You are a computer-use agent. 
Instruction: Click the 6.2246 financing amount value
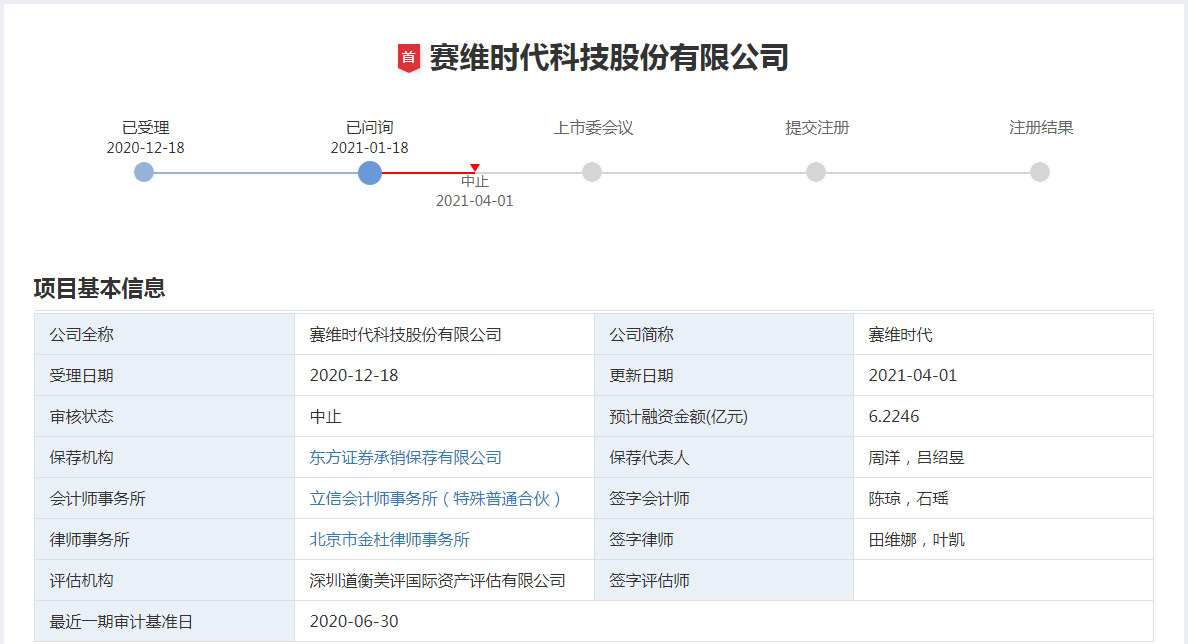click(894, 417)
